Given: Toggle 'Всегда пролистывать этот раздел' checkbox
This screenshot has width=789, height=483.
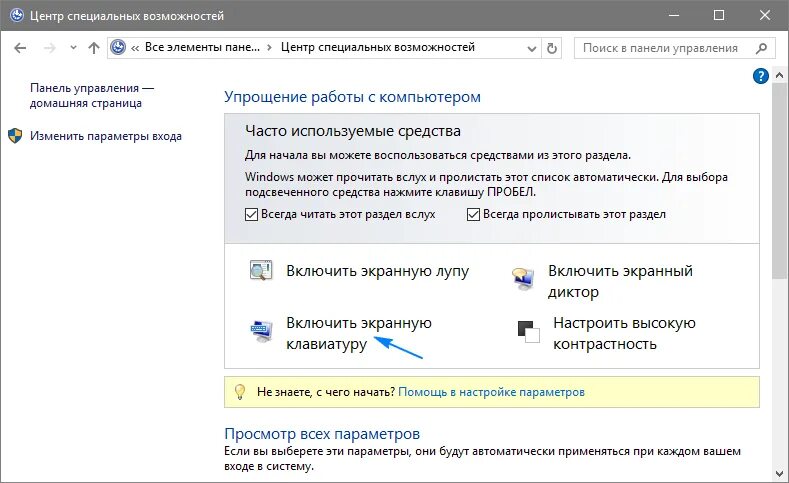Looking at the screenshot, I should click(x=473, y=215).
